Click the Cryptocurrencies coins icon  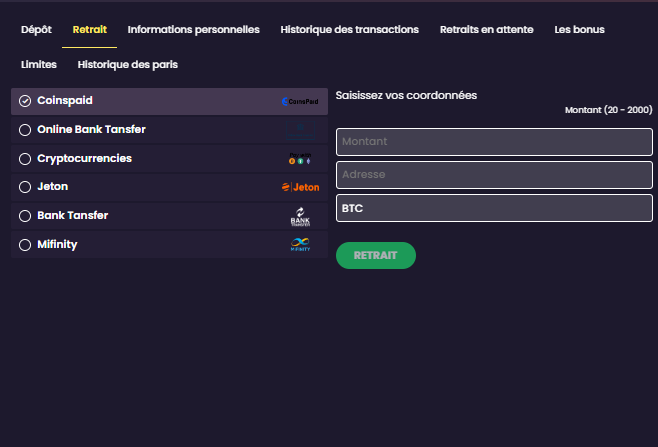click(x=300, y=159)
